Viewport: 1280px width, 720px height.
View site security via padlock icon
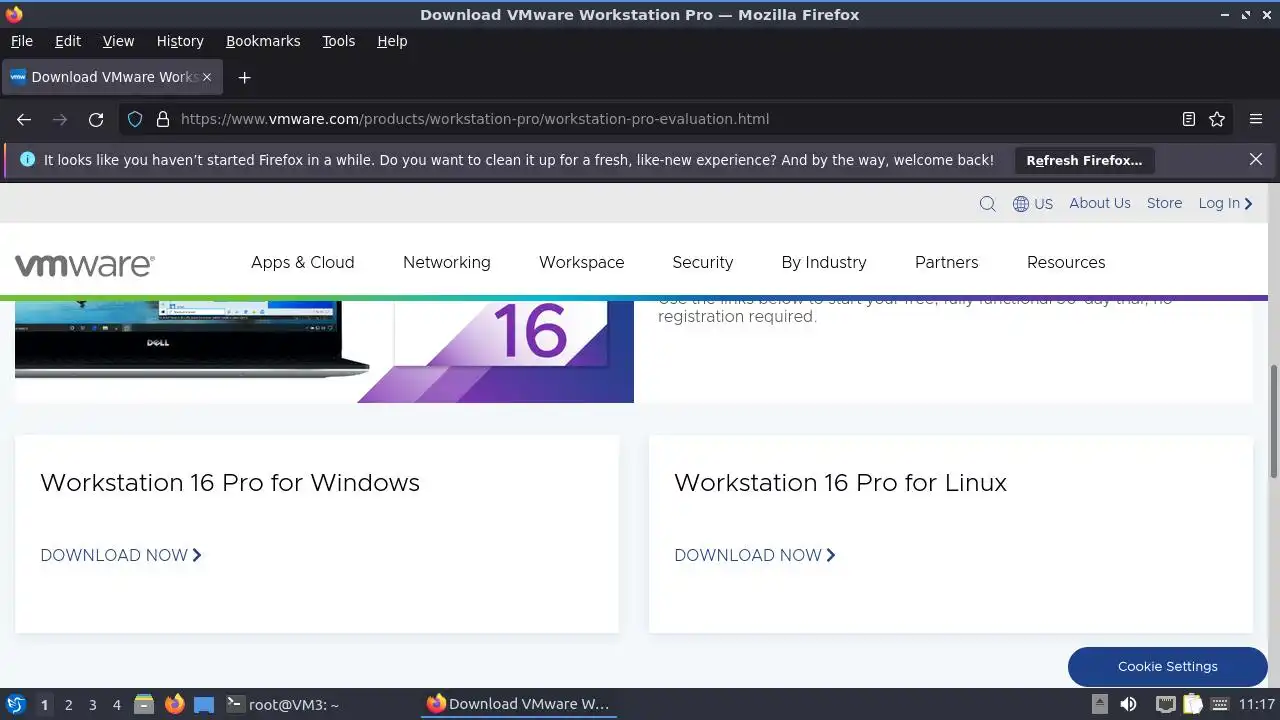pos(163,119)
